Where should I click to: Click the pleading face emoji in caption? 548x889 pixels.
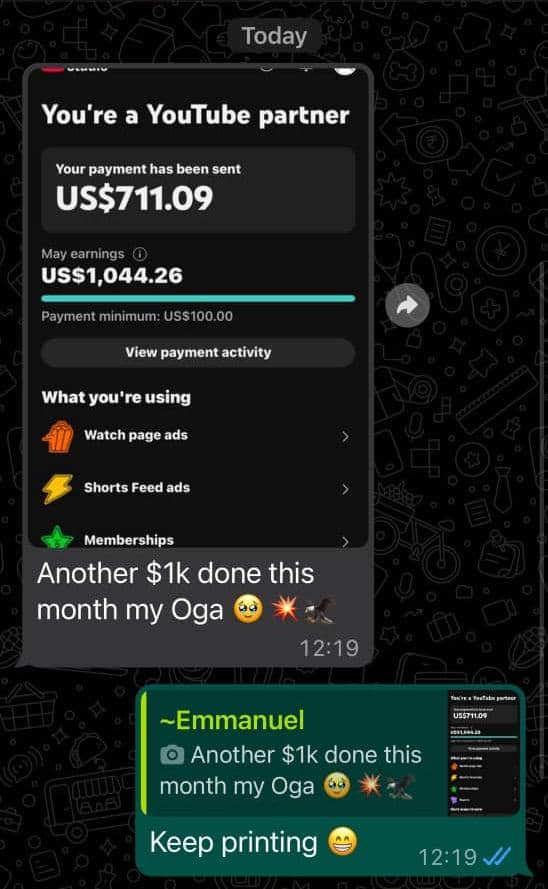(x=248, y=610)
